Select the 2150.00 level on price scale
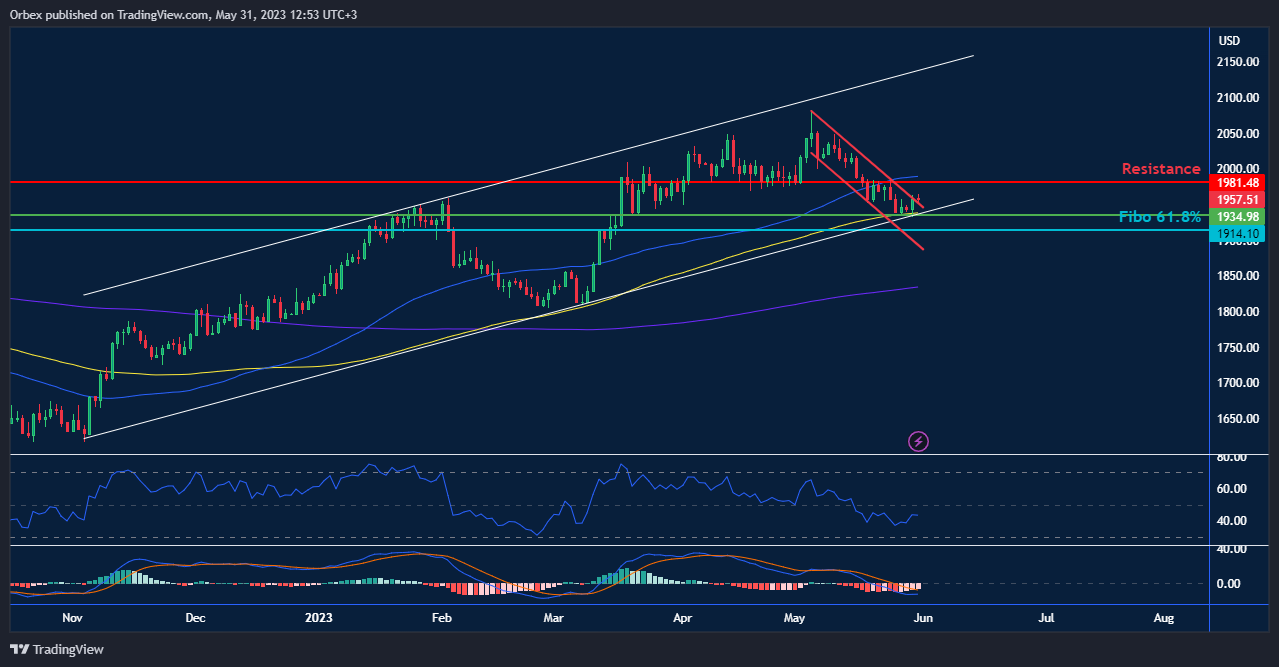 point(1238,62)
